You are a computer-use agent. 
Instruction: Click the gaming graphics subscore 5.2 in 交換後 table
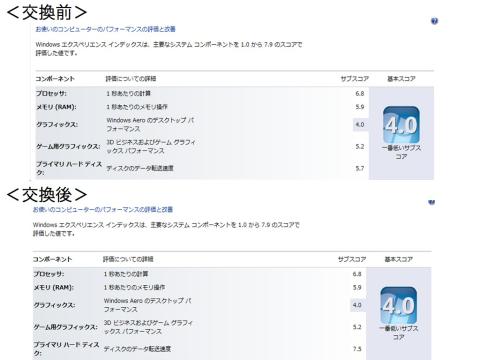[x=357, y=327]
